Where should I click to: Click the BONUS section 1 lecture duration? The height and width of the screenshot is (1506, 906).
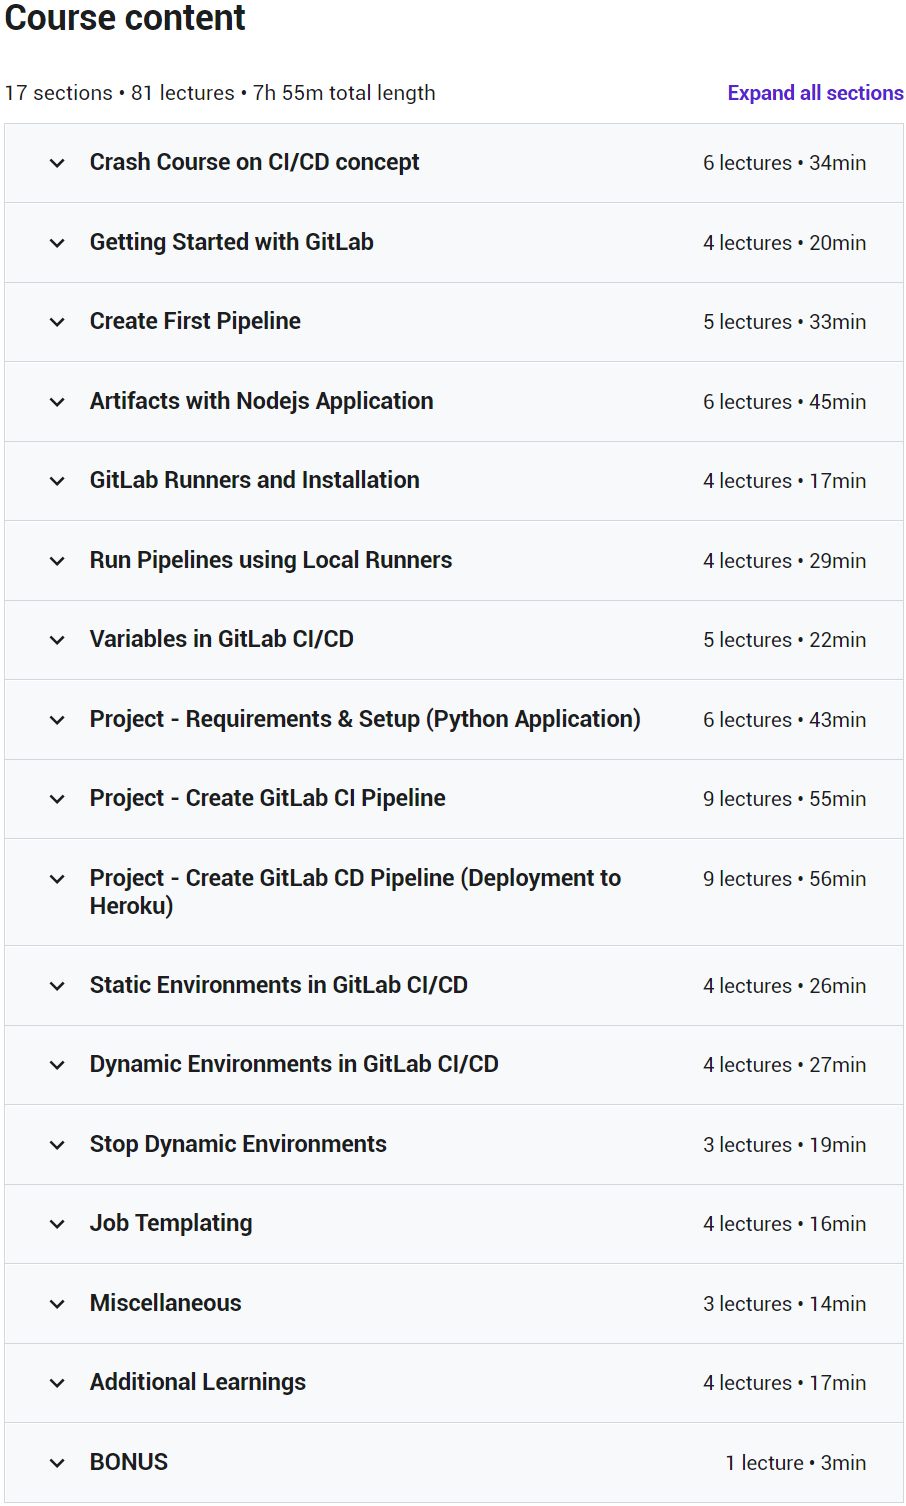(795, 1463)
